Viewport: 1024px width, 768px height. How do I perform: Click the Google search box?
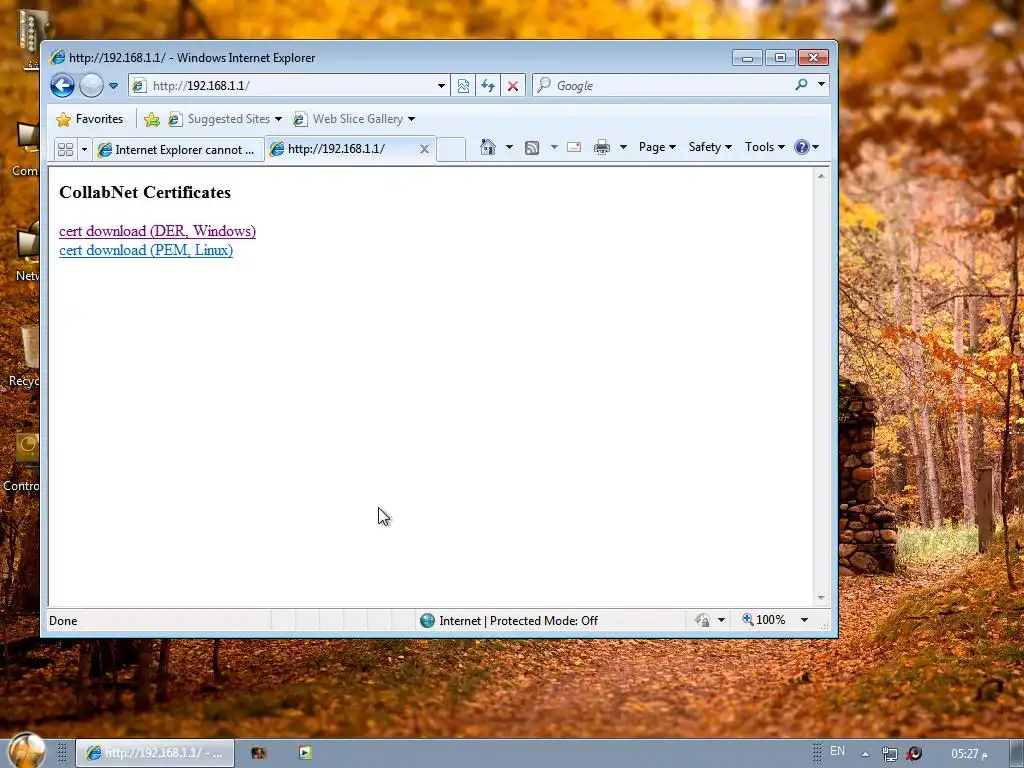pyautogui.click(x=662, y=86)
